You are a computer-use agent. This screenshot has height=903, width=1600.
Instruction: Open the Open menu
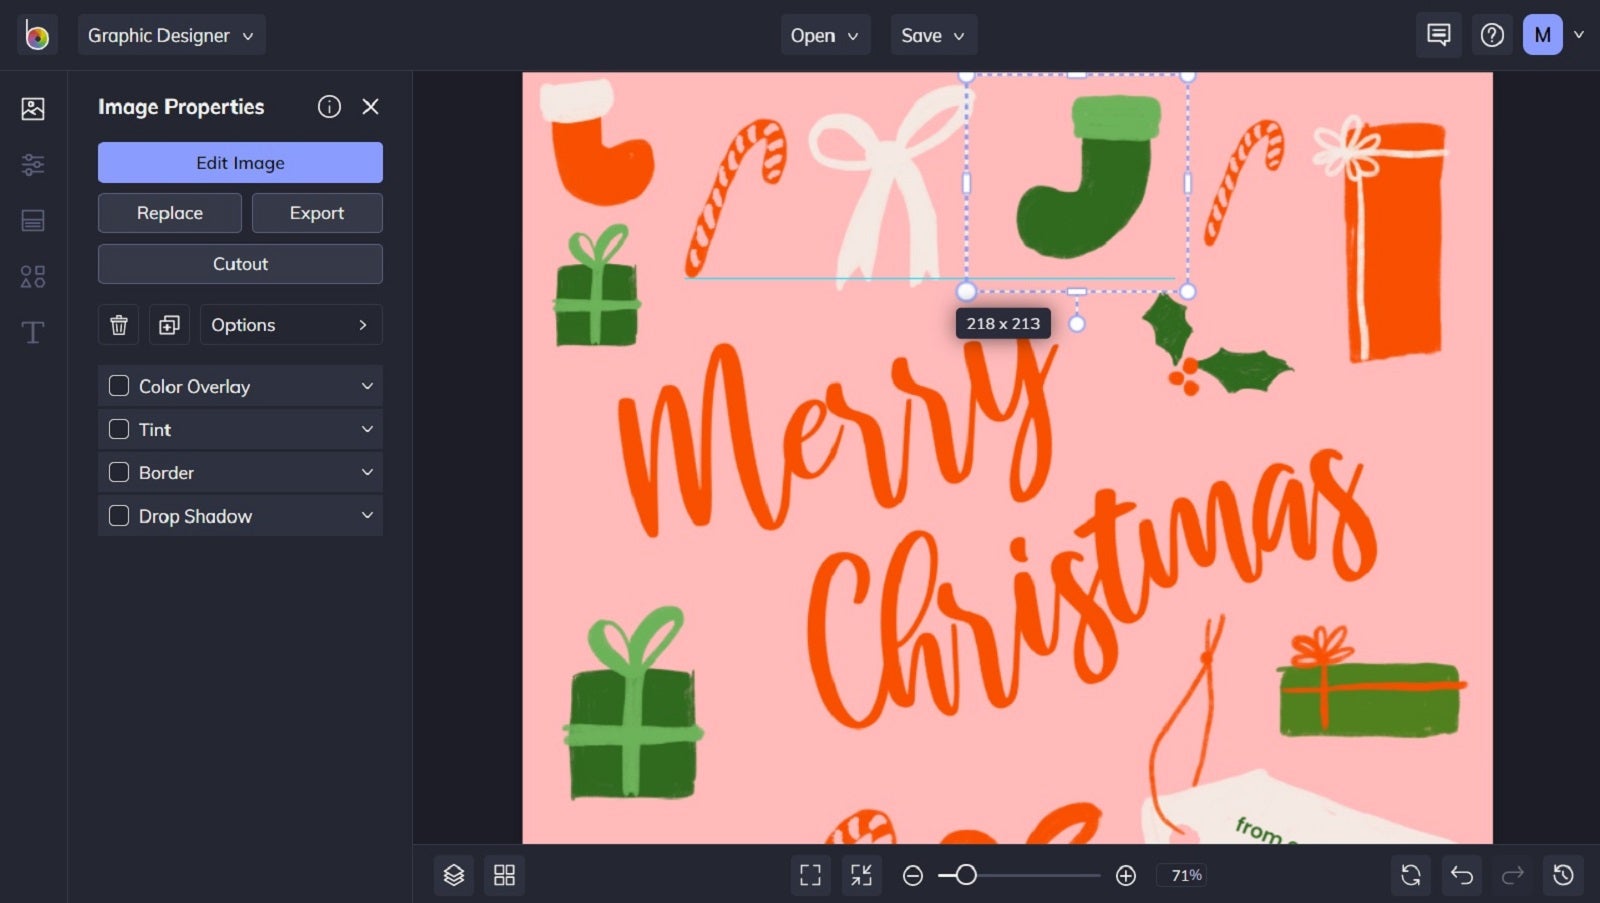[x=825, y=35]
